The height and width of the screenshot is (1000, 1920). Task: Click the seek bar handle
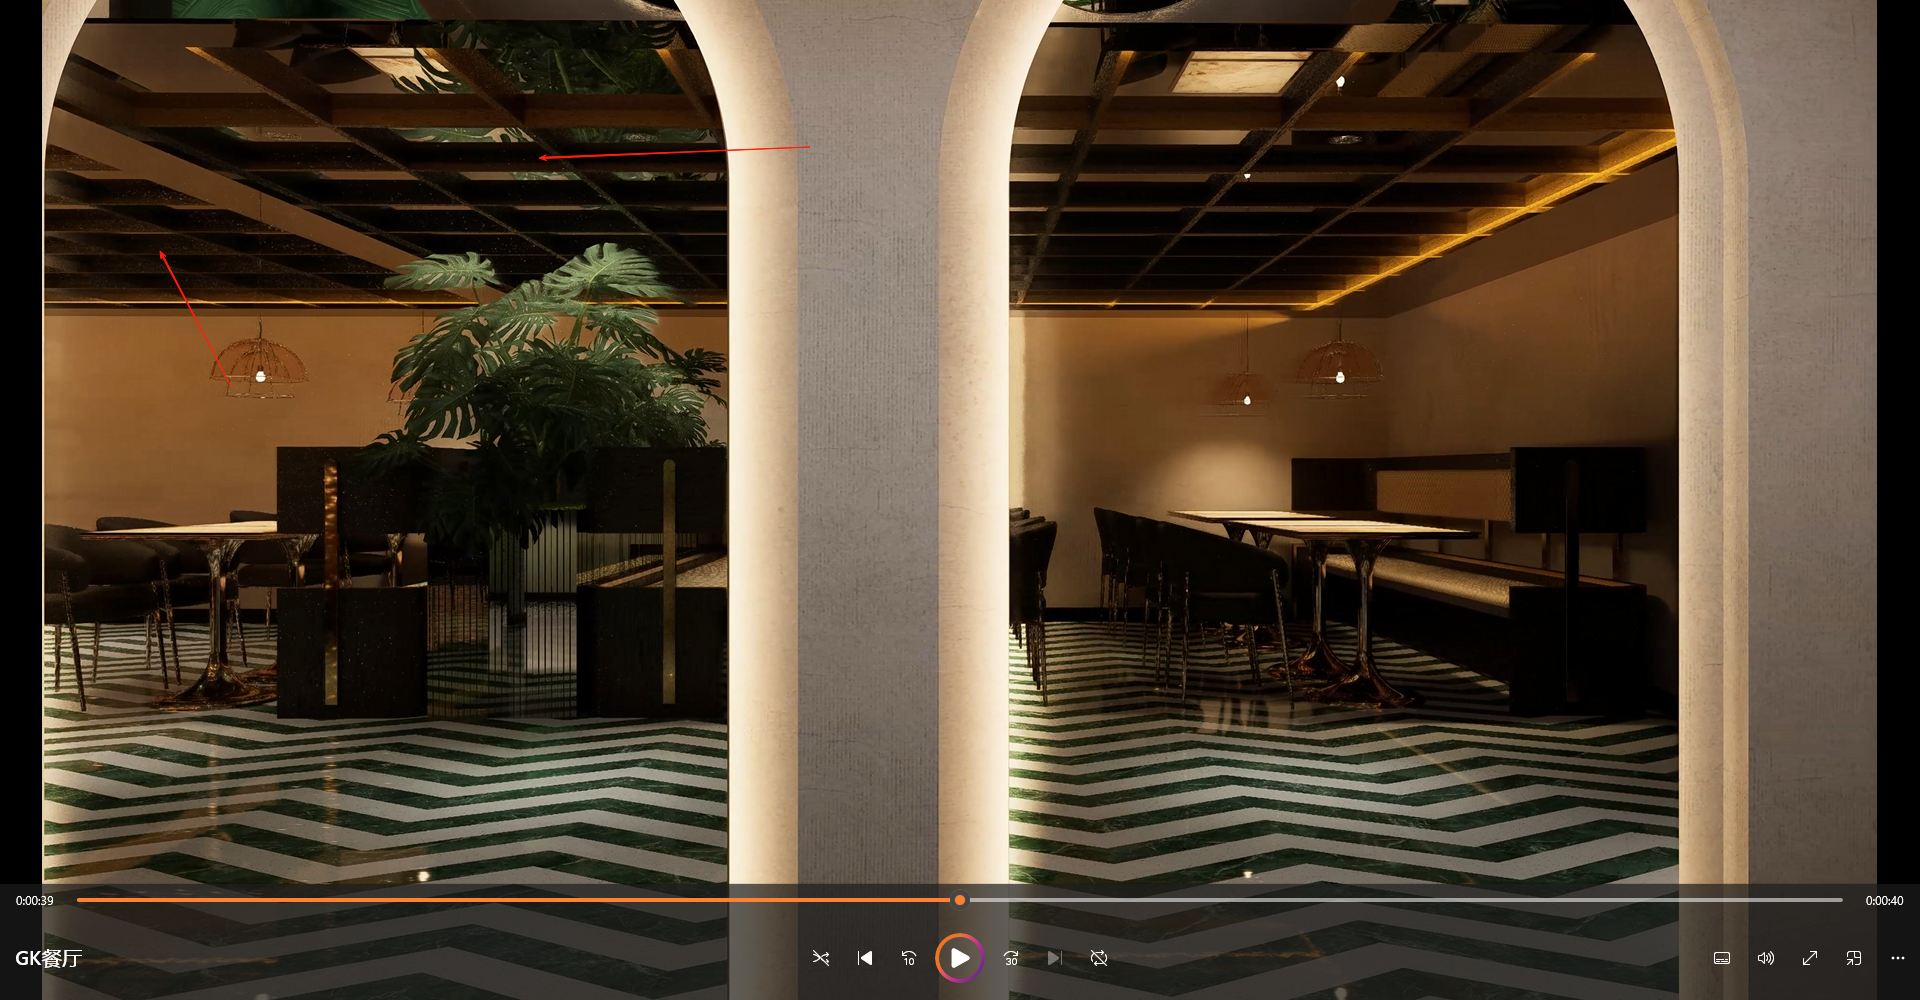pyautogui.click(x=960, y=900)
